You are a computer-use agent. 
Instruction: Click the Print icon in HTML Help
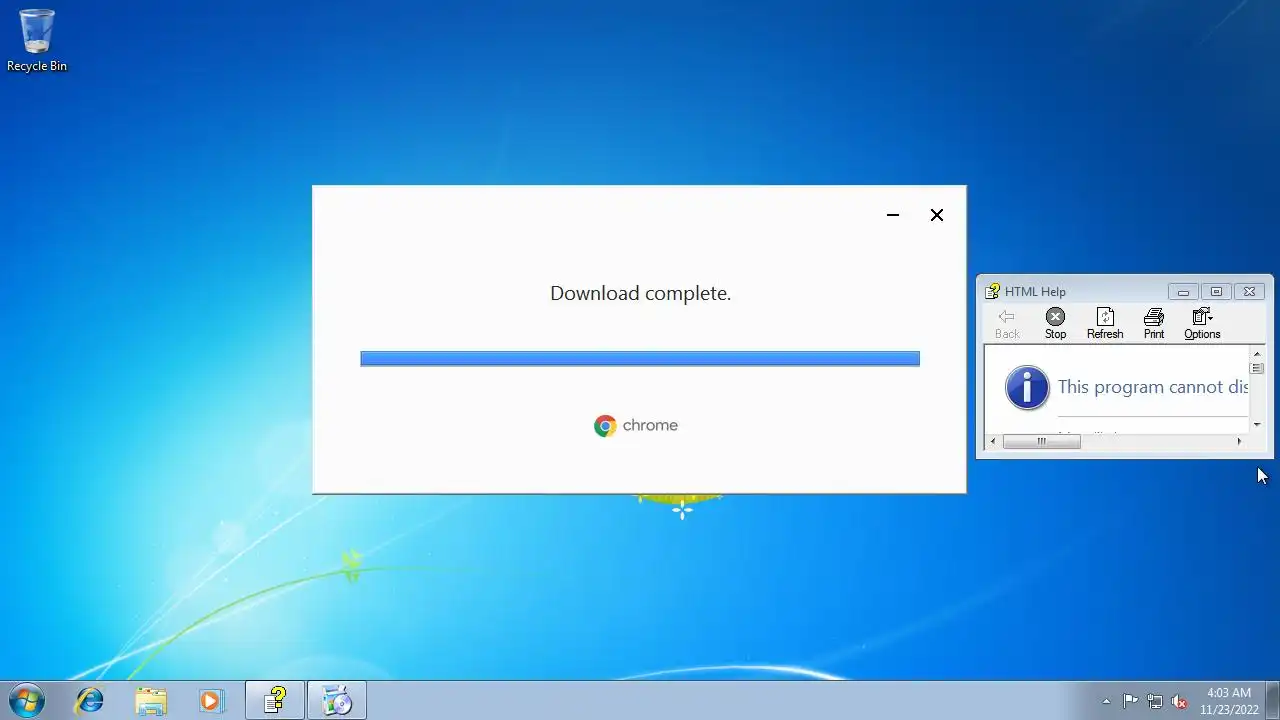tap(1154, 324)
